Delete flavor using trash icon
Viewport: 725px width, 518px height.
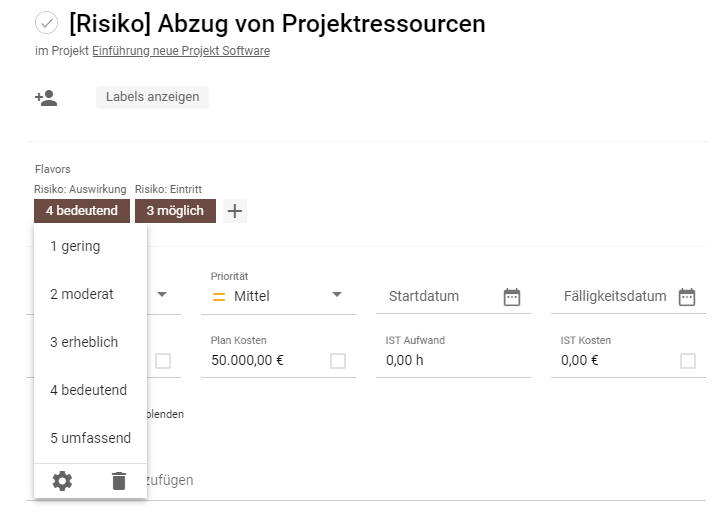coord(119,481)
